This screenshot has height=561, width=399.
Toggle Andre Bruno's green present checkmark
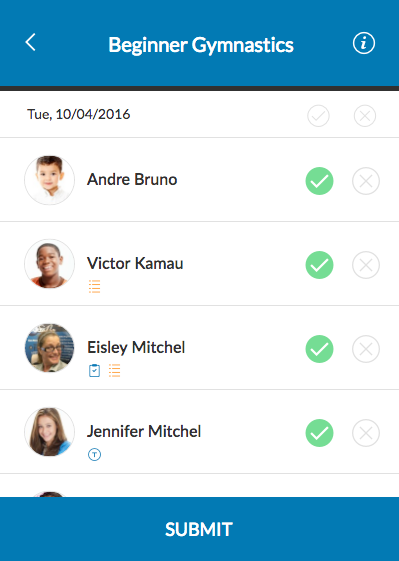[x=320, y=181]
